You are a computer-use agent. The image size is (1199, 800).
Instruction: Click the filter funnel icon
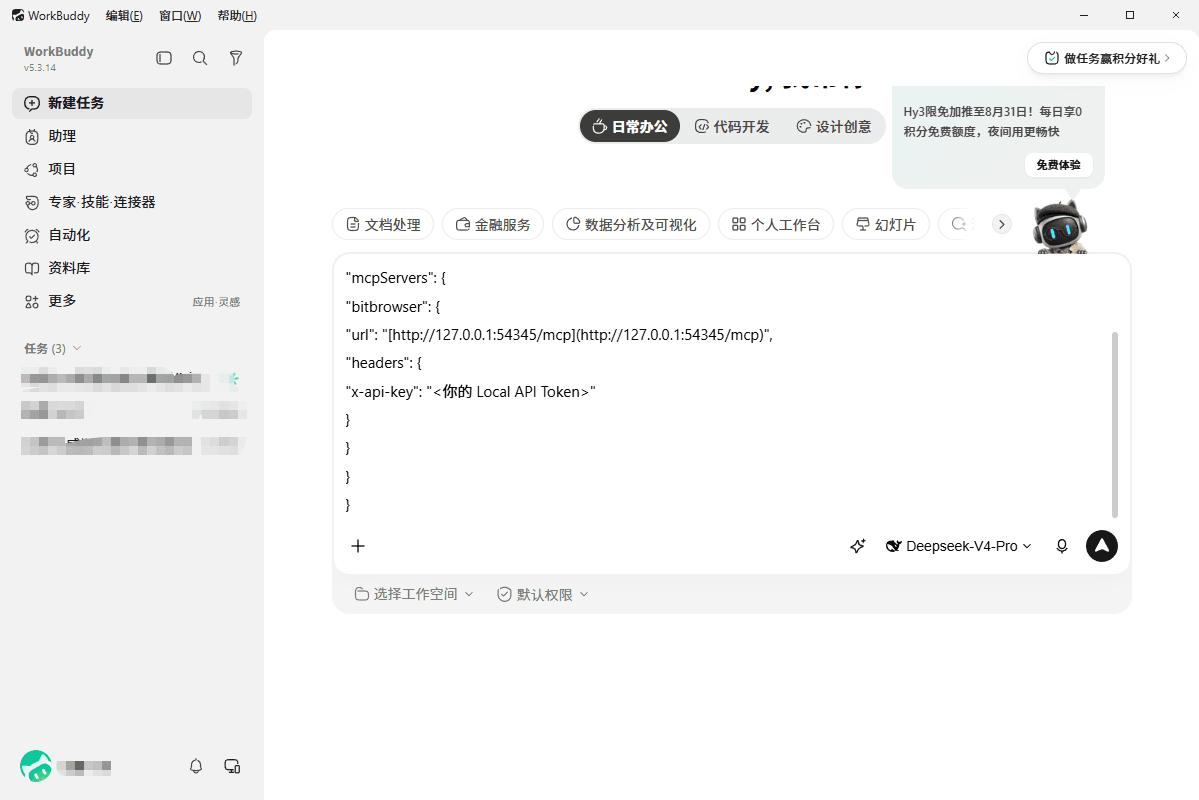(x=236, y=58)
